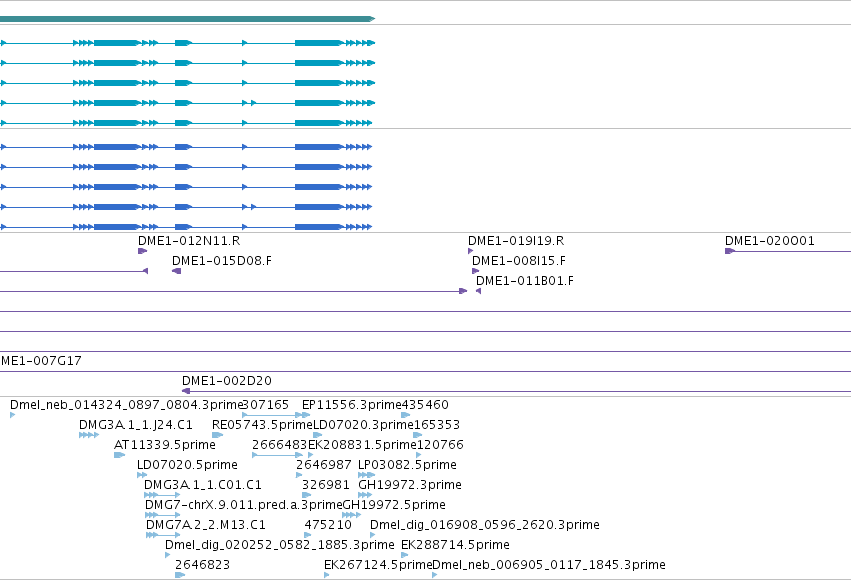The height and width of the screenshot is (580, 851).
Task: Click the DME1-002D20 label
Action: pyautogui.click(x=227, y=381)
